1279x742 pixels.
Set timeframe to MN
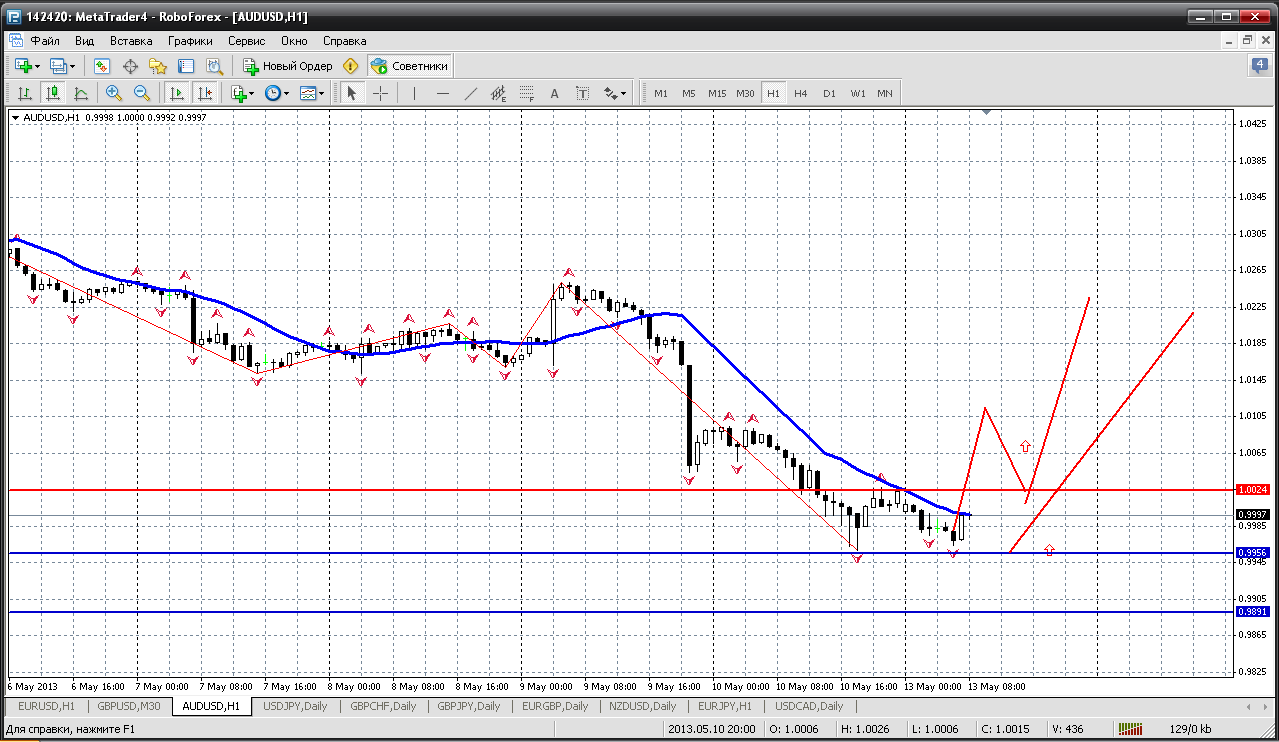tap(885, 93)
